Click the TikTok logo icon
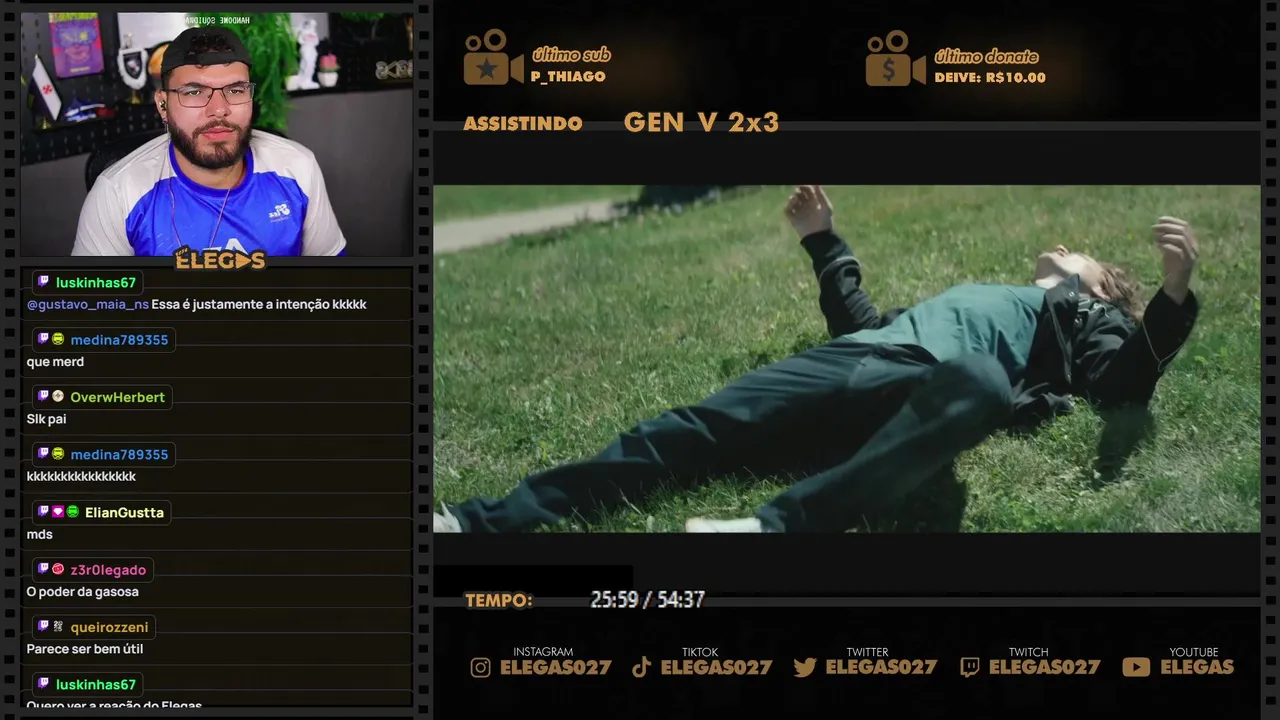This screenshot has height=720, width=1280. click(x=642, y=667)
